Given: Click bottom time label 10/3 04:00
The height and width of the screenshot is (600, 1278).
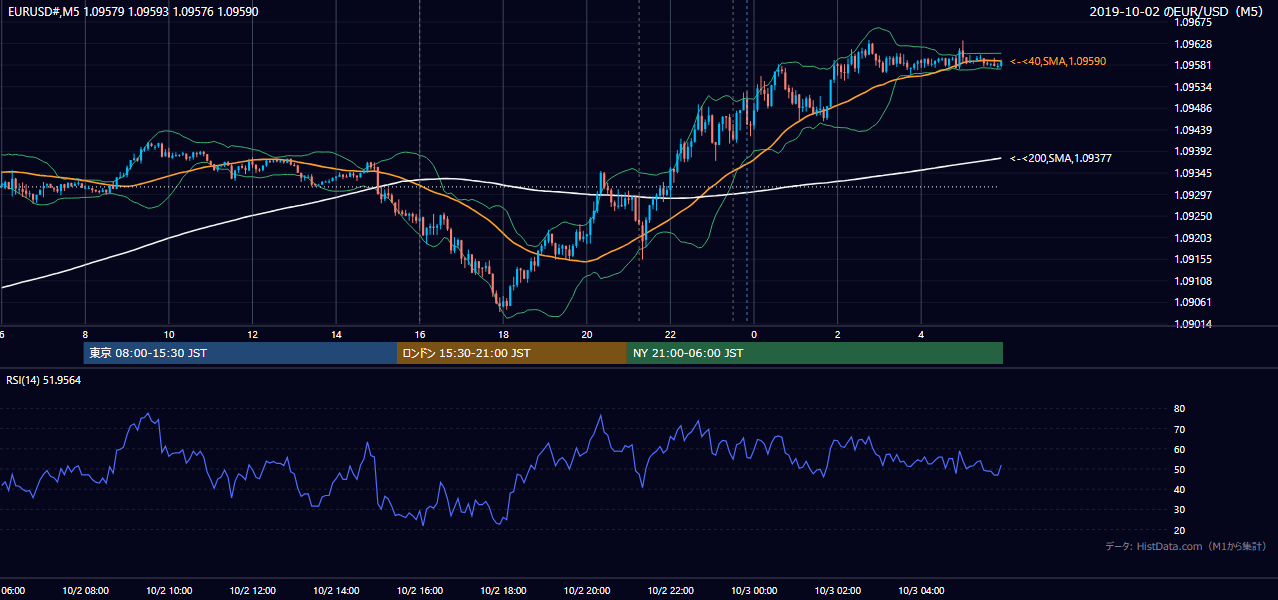Looking at the screenshot, I should tap(921, 591).
